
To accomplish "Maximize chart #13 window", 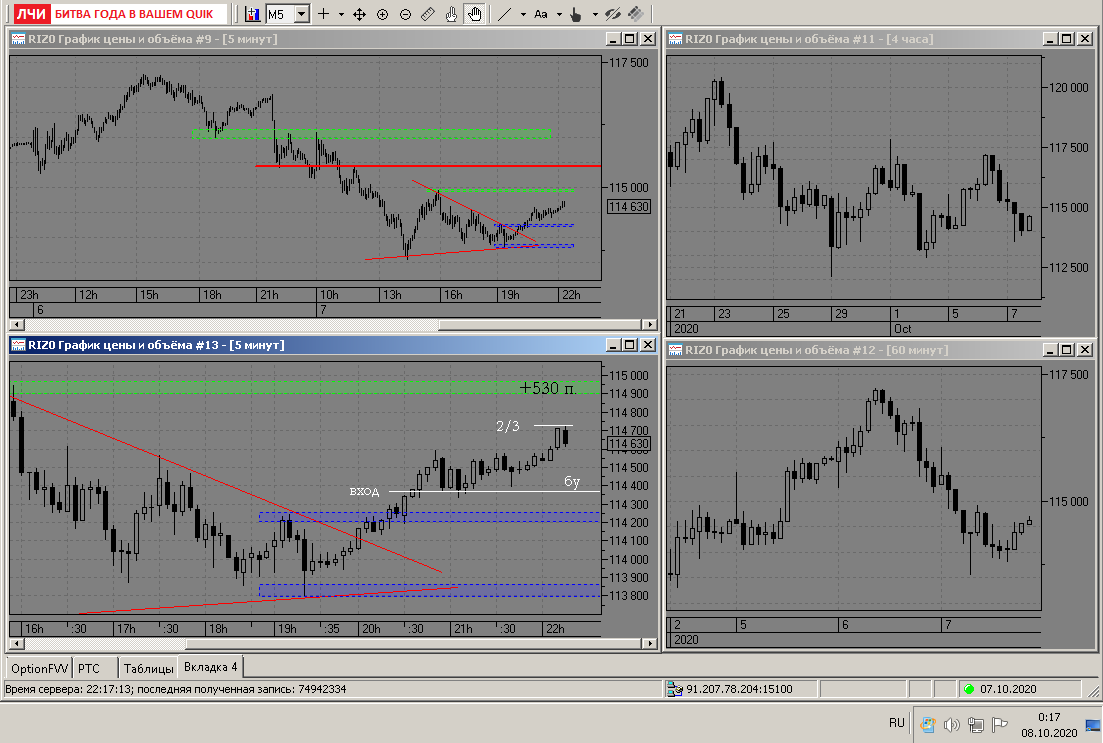I will click(630, 345).
